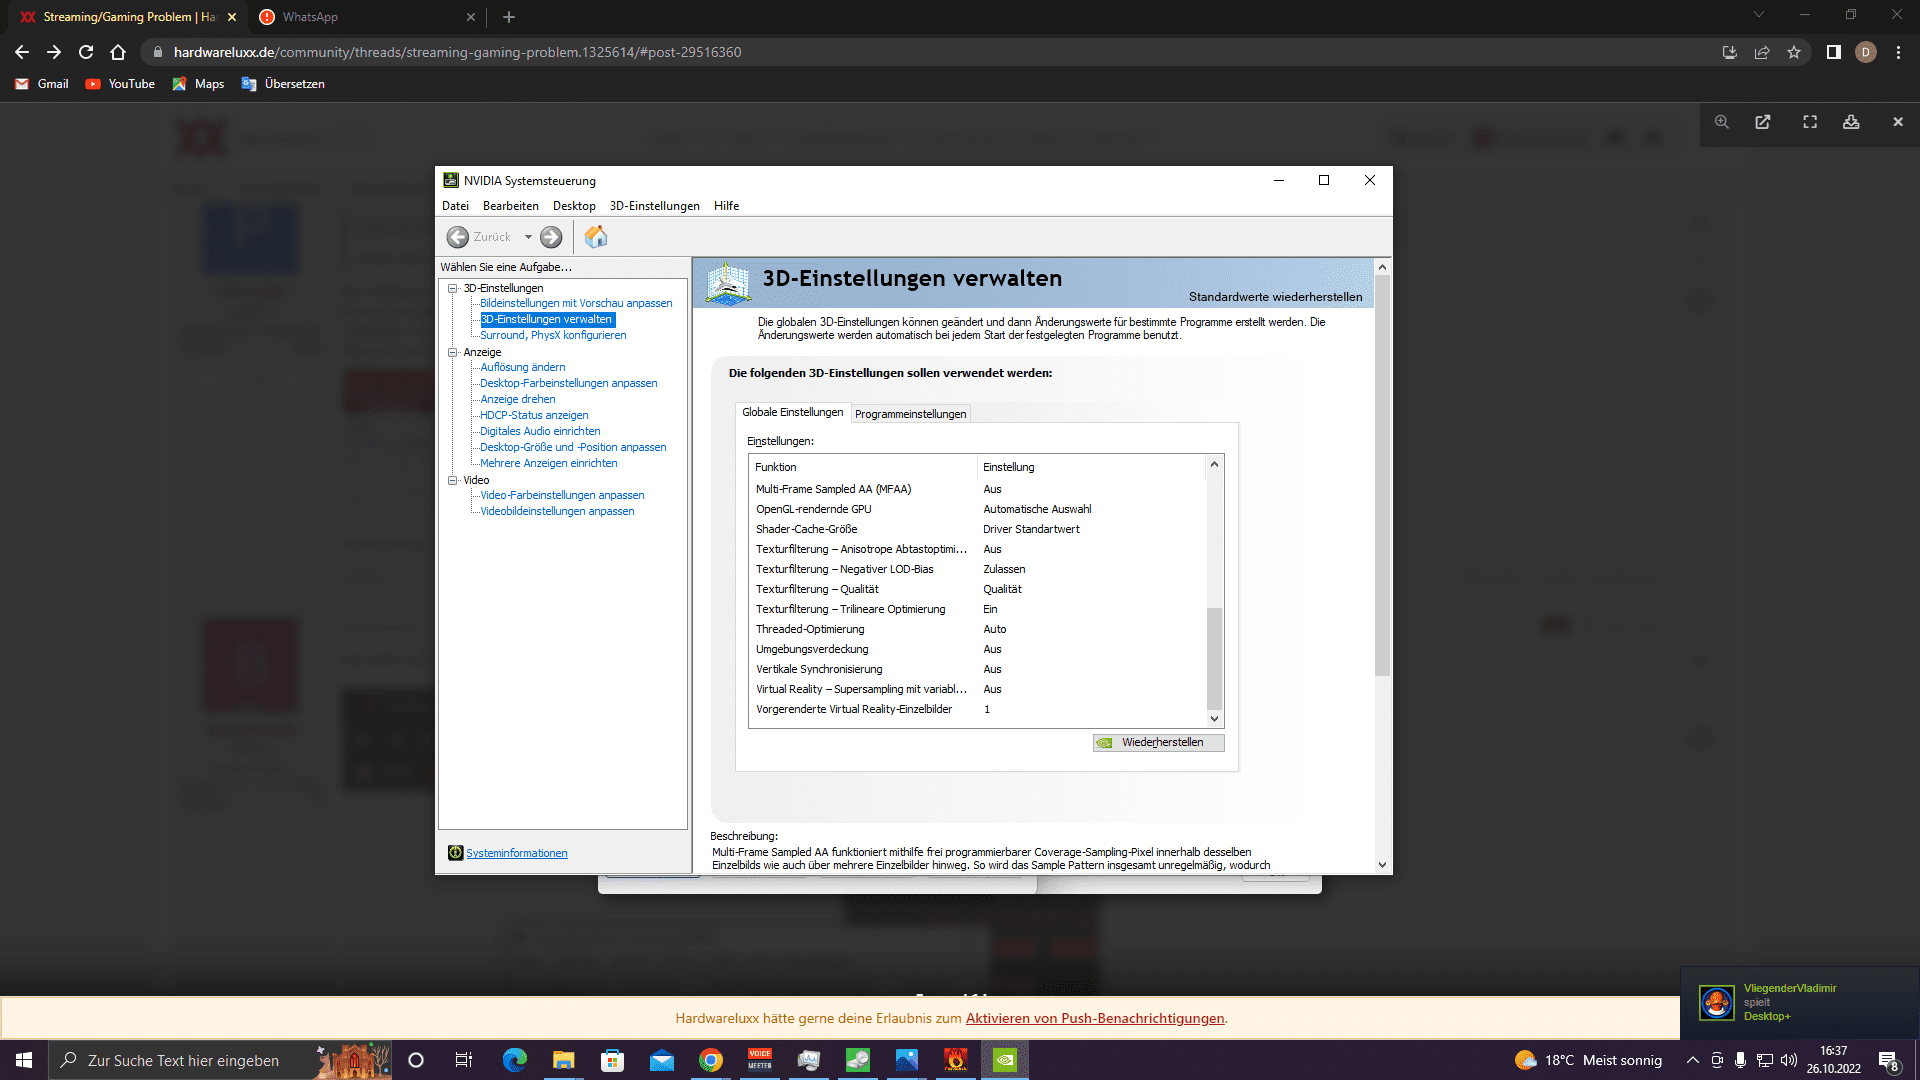Go forward in Chrome browser
The width and height of the screenshot is (1920, 1080).
tap(54, 52)
